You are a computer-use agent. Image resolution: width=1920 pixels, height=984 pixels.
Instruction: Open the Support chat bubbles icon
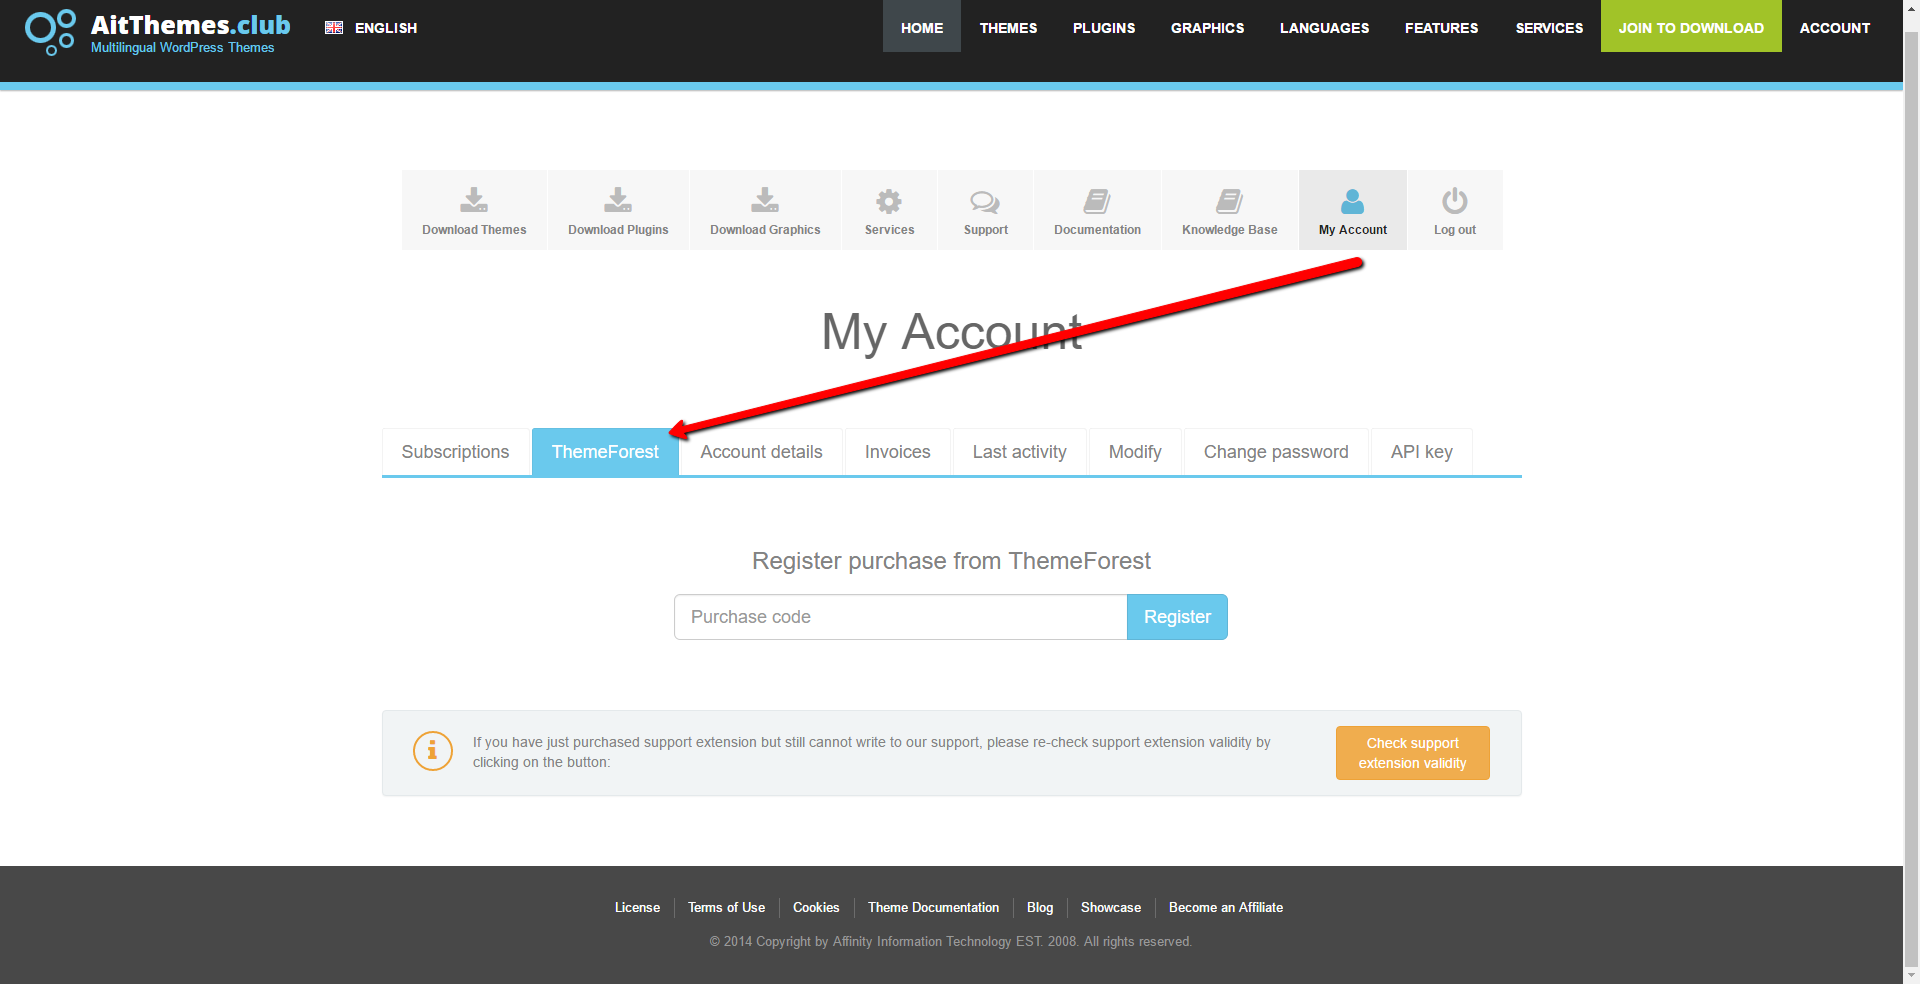point(985,202)
